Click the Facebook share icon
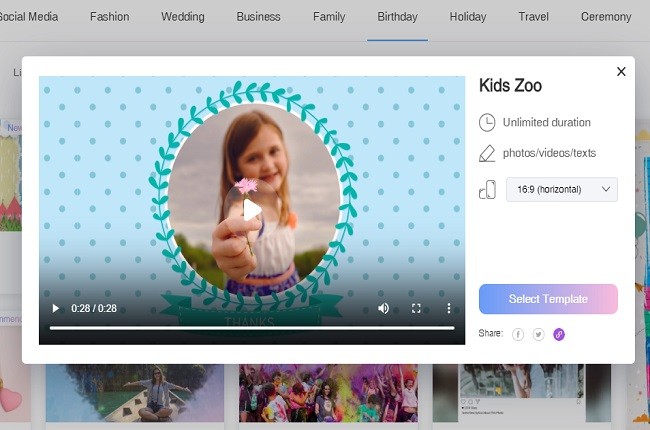This screenshot has height=430, width=650. click(518, 334)
